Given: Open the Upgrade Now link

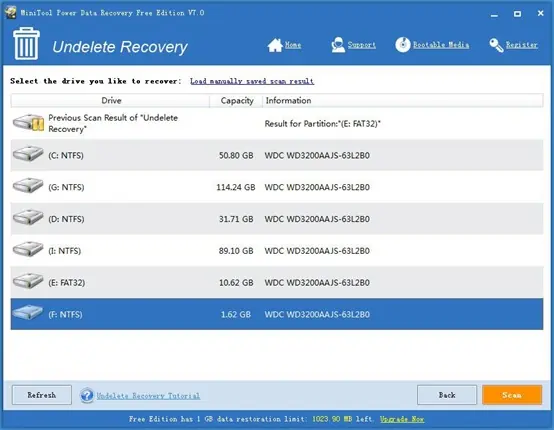Looking at the screenshot, I should pyautogui.click(x=402, y=419).
